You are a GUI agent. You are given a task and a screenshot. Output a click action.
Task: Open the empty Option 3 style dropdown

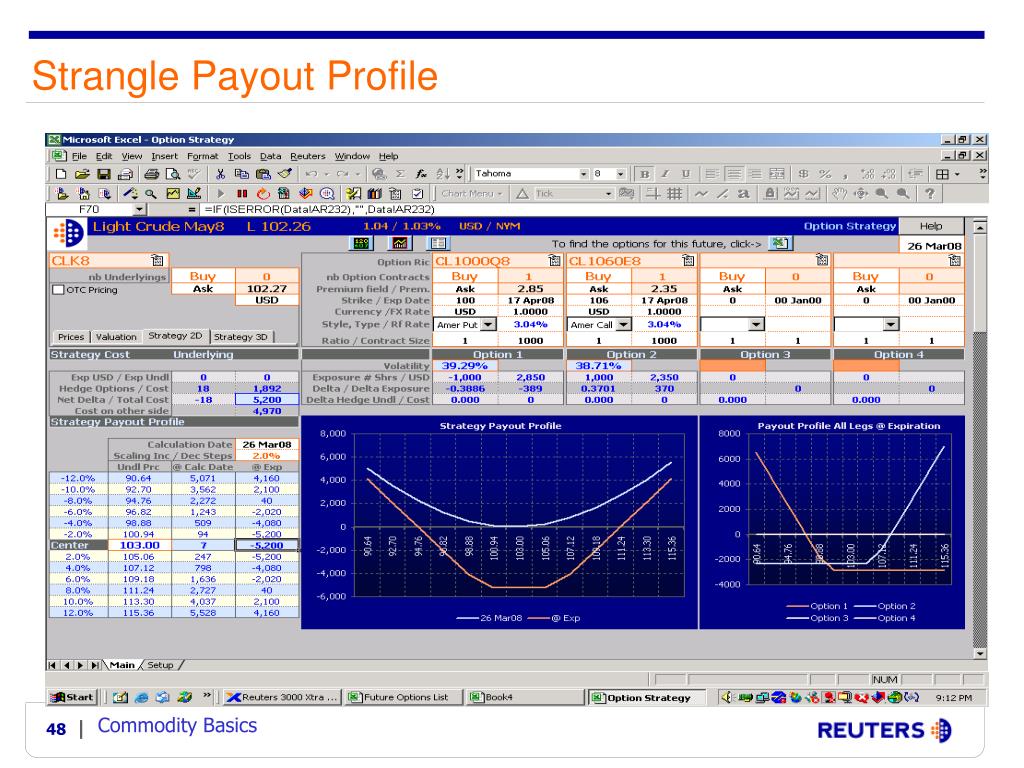click(756, 325)
